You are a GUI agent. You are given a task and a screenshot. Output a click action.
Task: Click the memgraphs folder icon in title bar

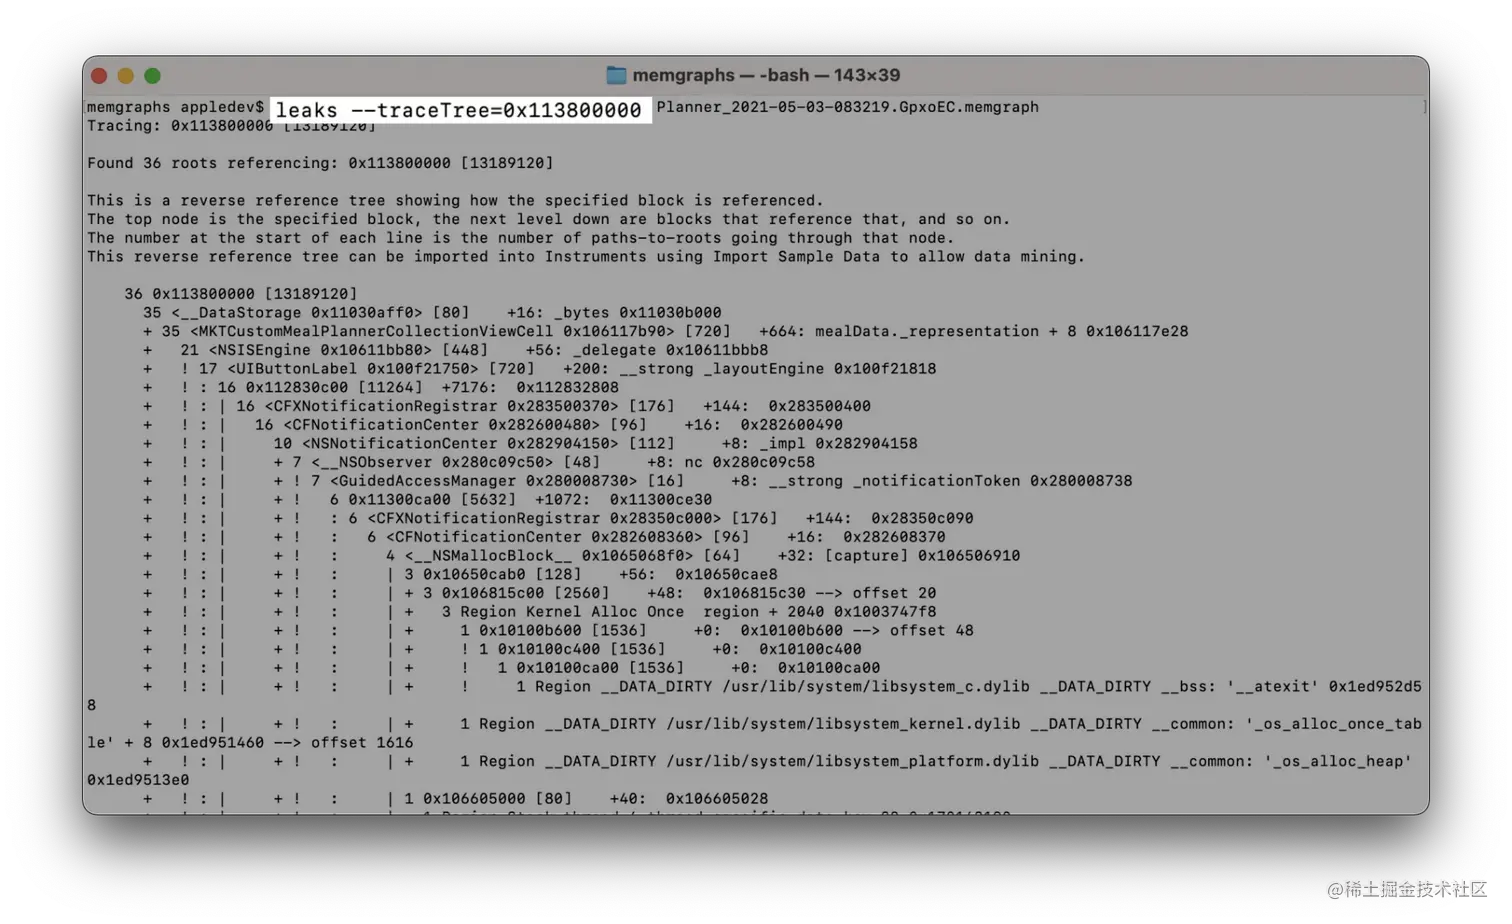tap(616, 75)
